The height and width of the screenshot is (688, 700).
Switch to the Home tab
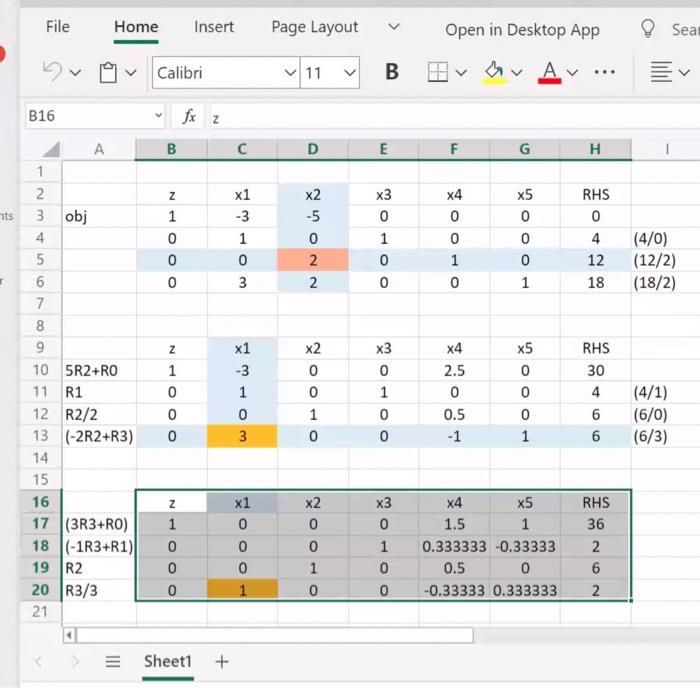click(x=136, y=27)
